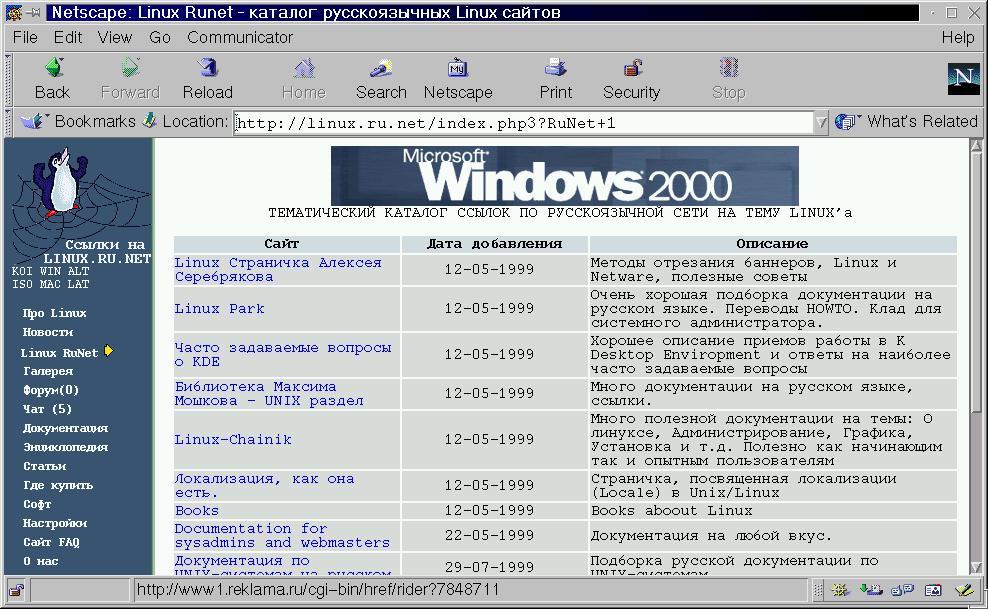Click the page proxy icon beside Location

click(149, 120)
